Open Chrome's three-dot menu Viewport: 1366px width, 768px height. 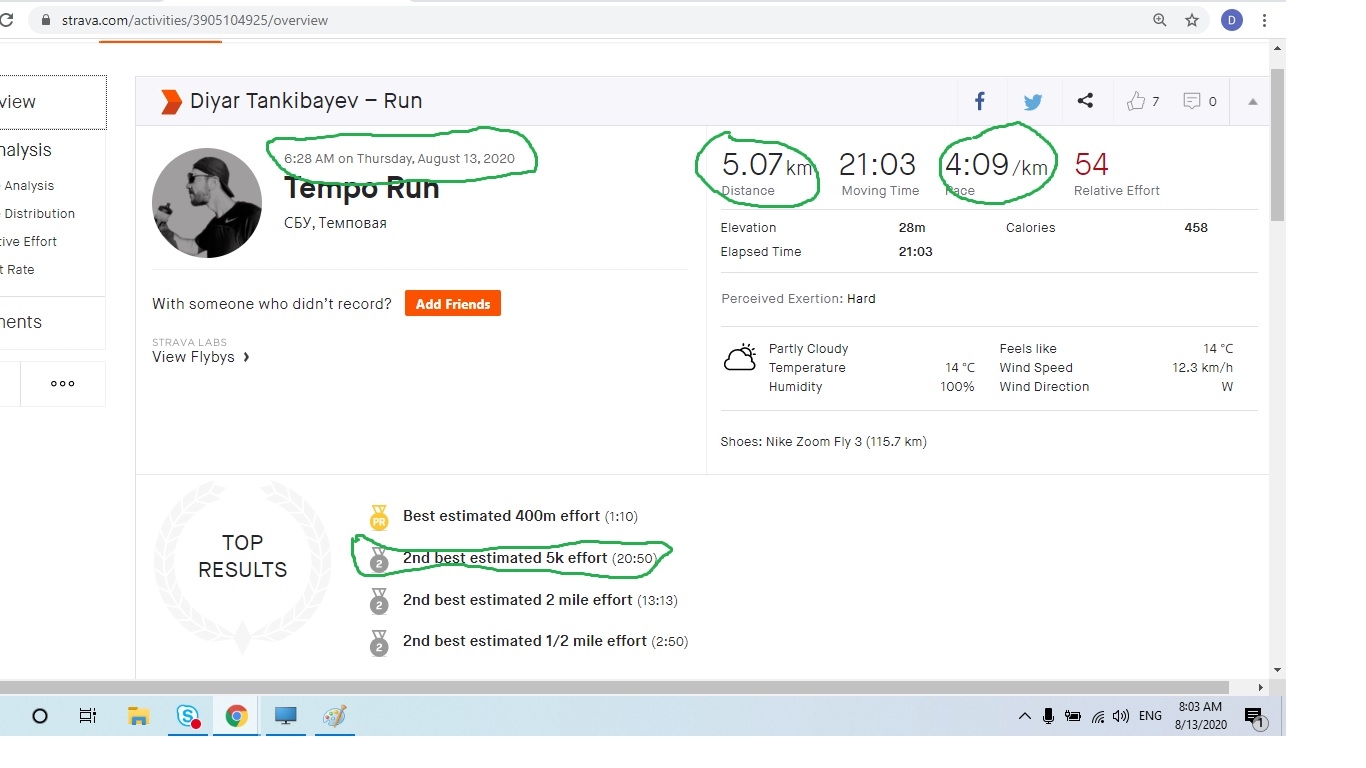pyautogui.click(x=1265, y=20)
